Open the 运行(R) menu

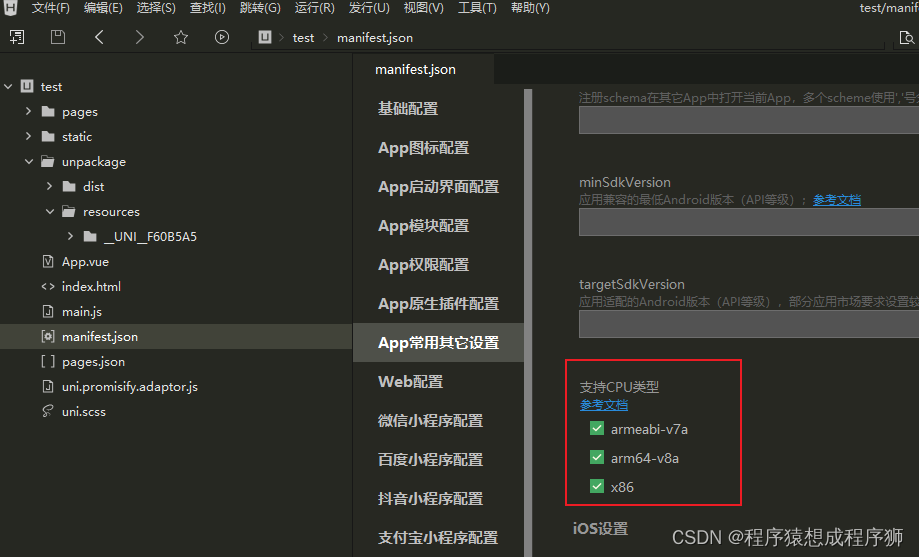(315, 8)
